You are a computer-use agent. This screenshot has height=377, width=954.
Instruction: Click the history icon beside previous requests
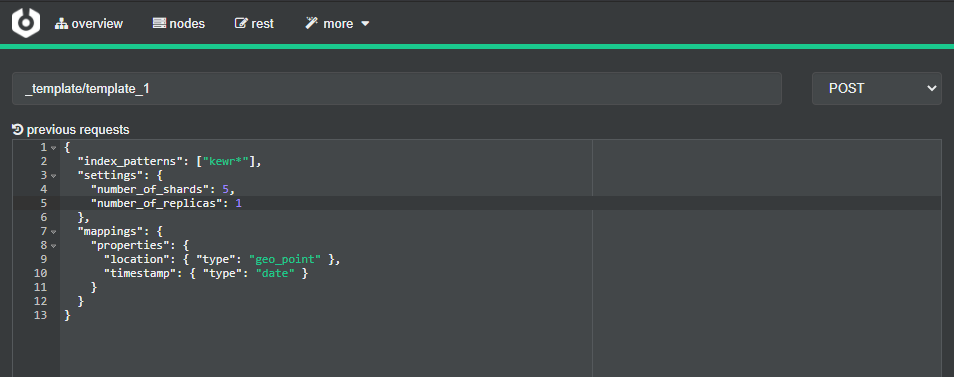(18, 129)
